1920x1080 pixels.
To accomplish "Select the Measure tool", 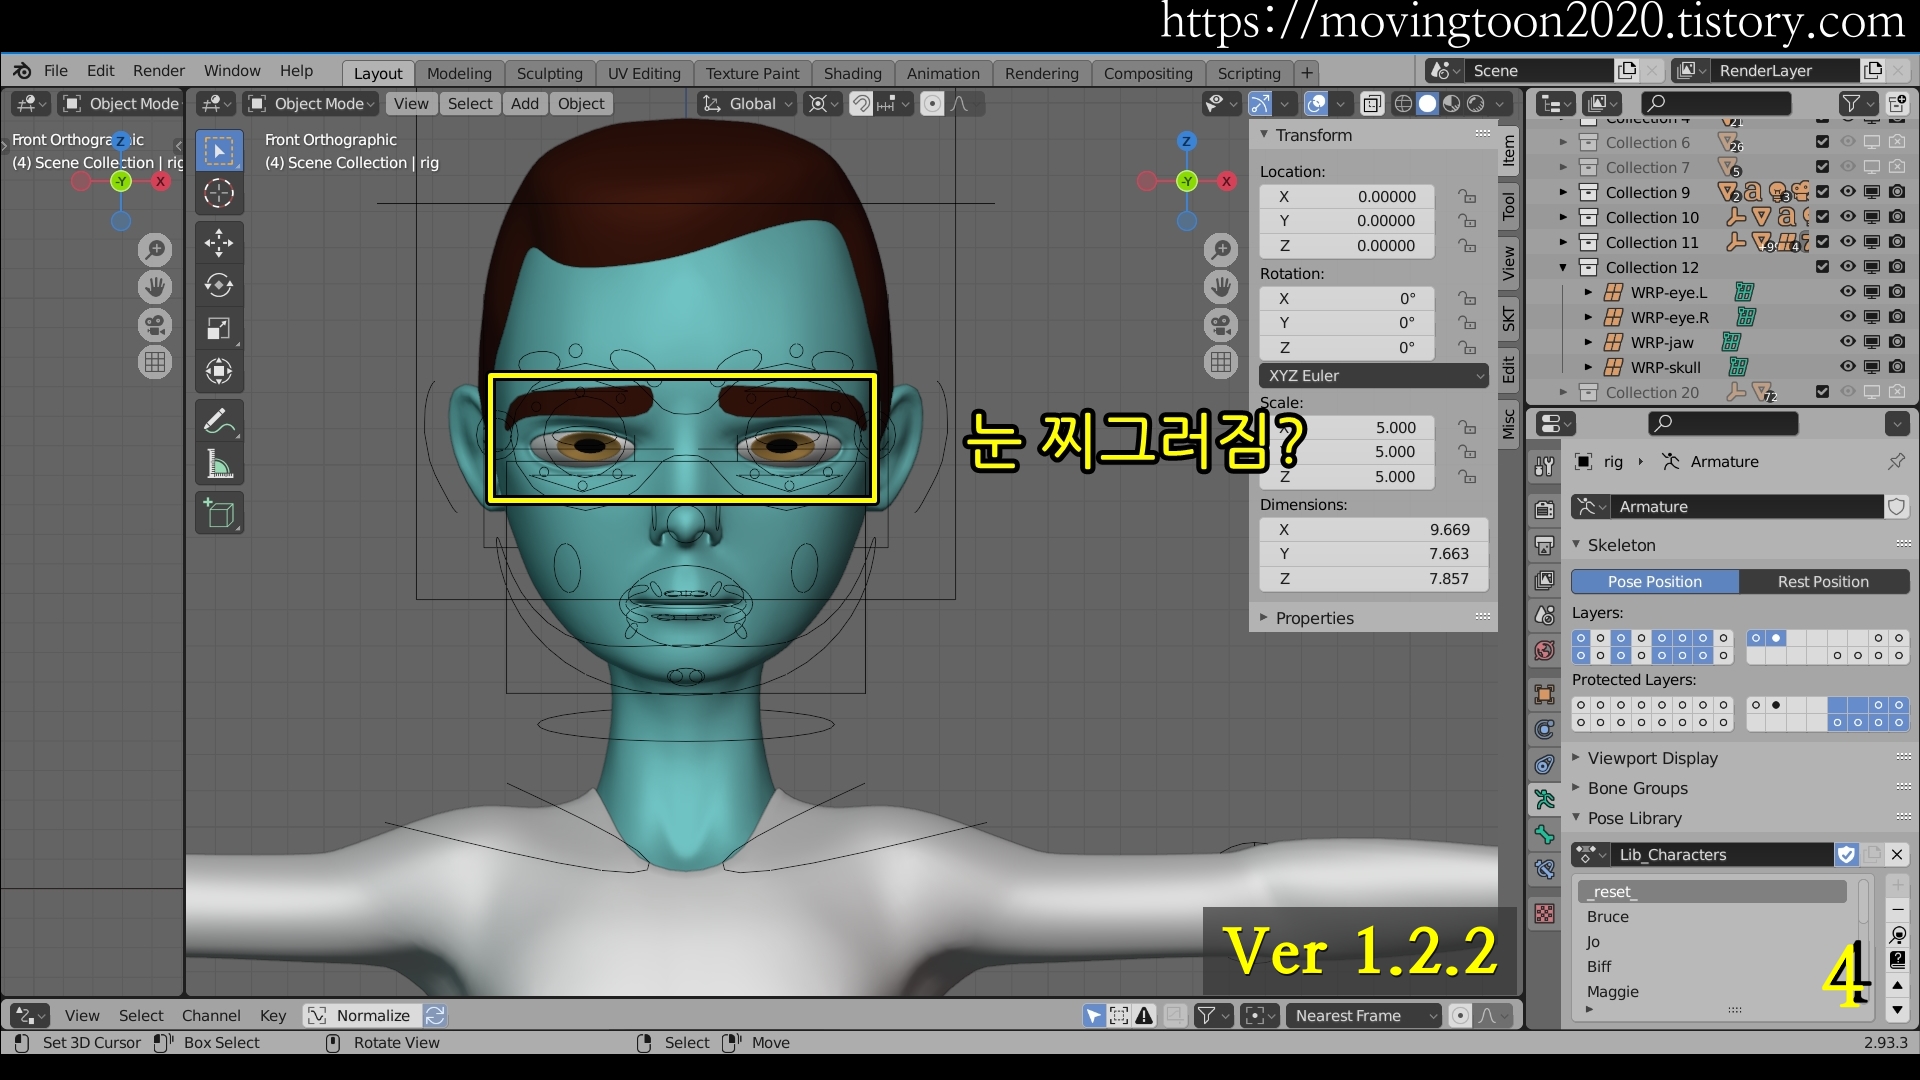I will coord(219,465).
